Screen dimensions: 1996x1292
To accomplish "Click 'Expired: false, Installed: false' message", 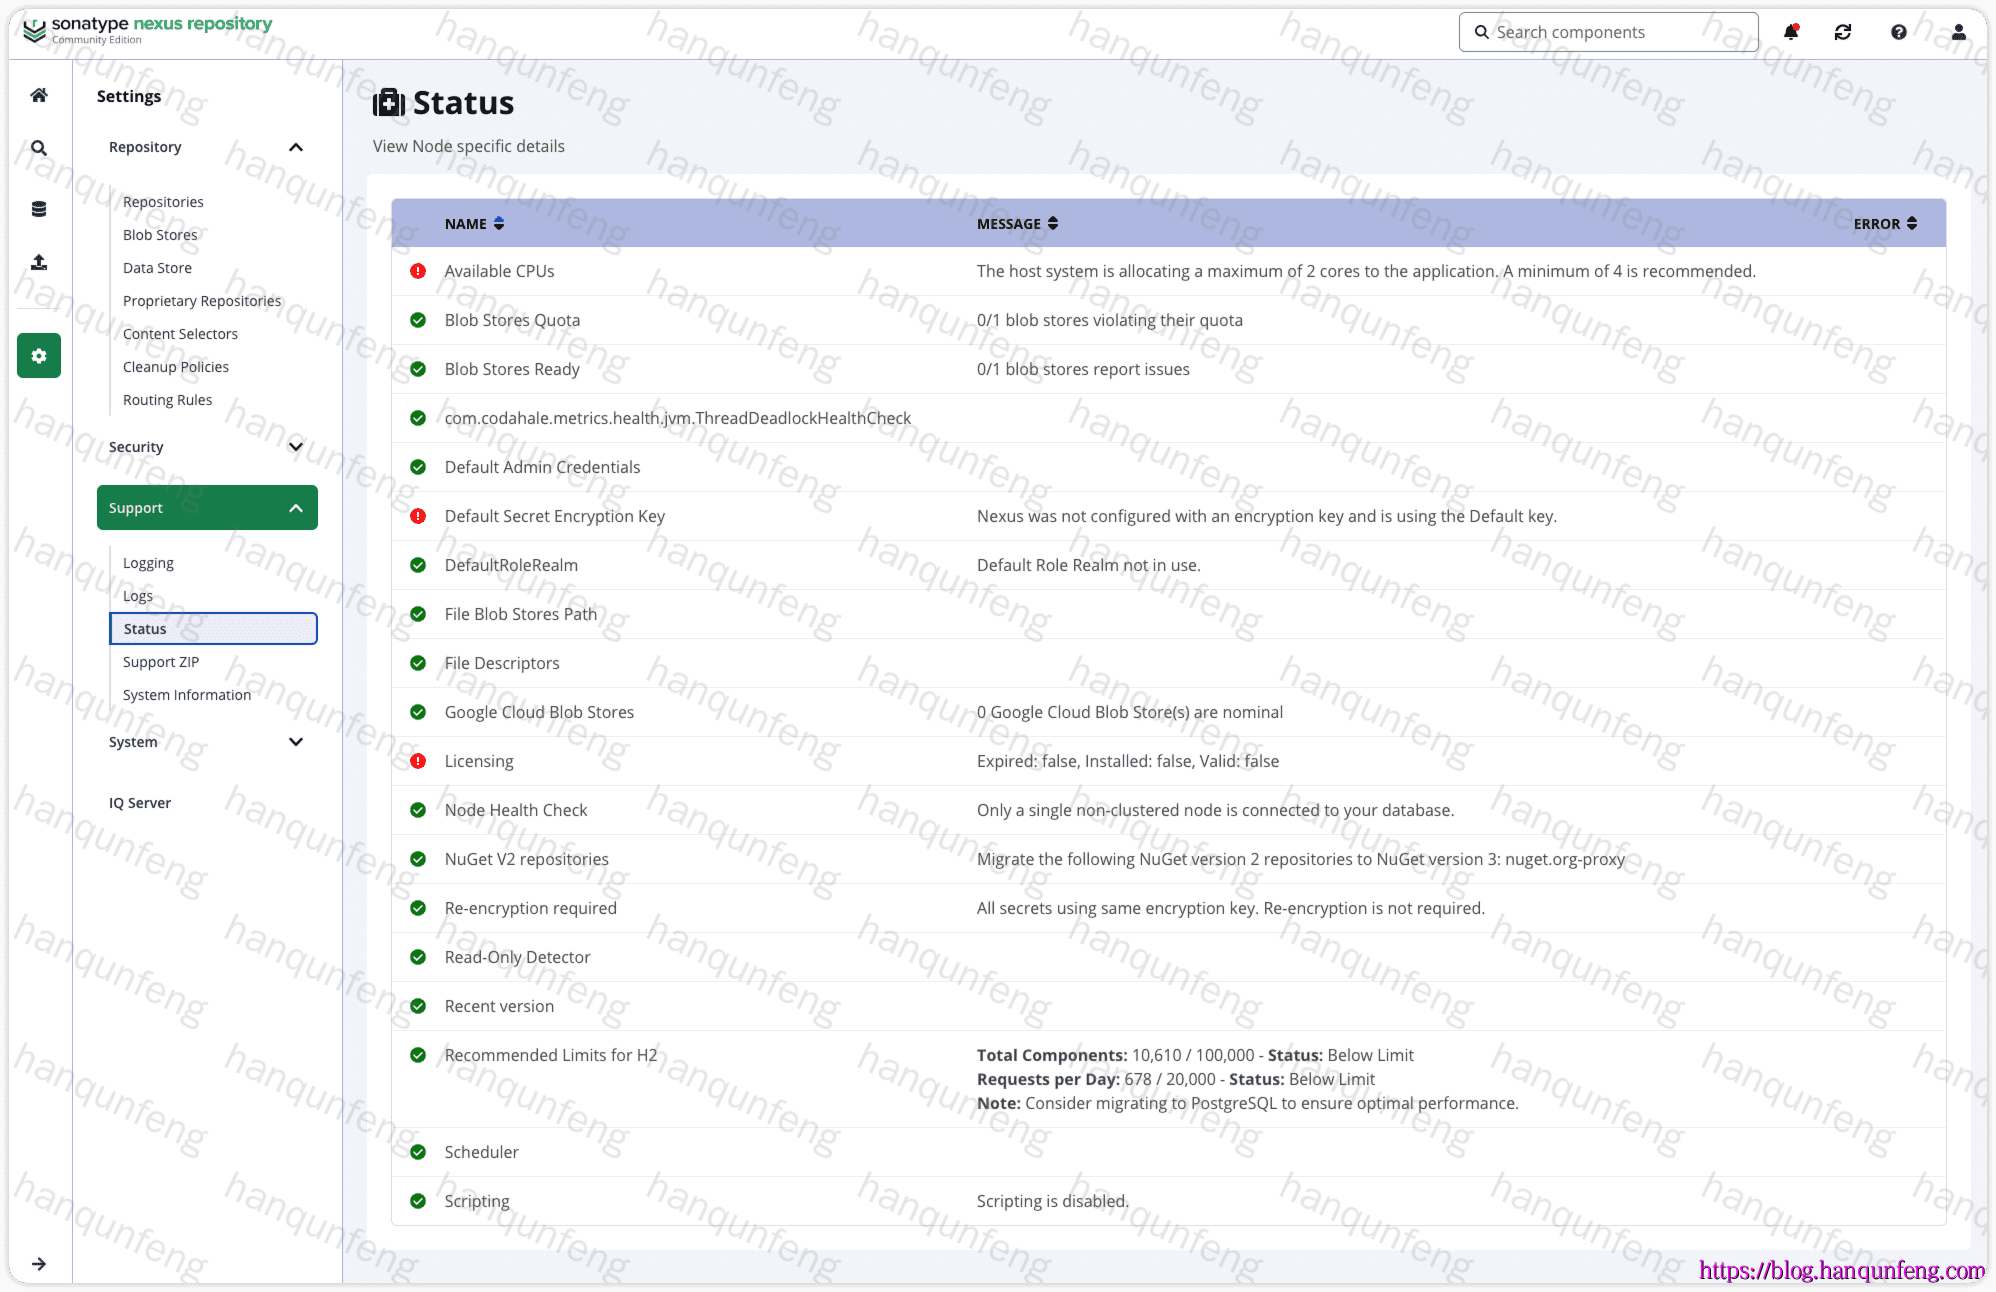I will coord(1128,761).
